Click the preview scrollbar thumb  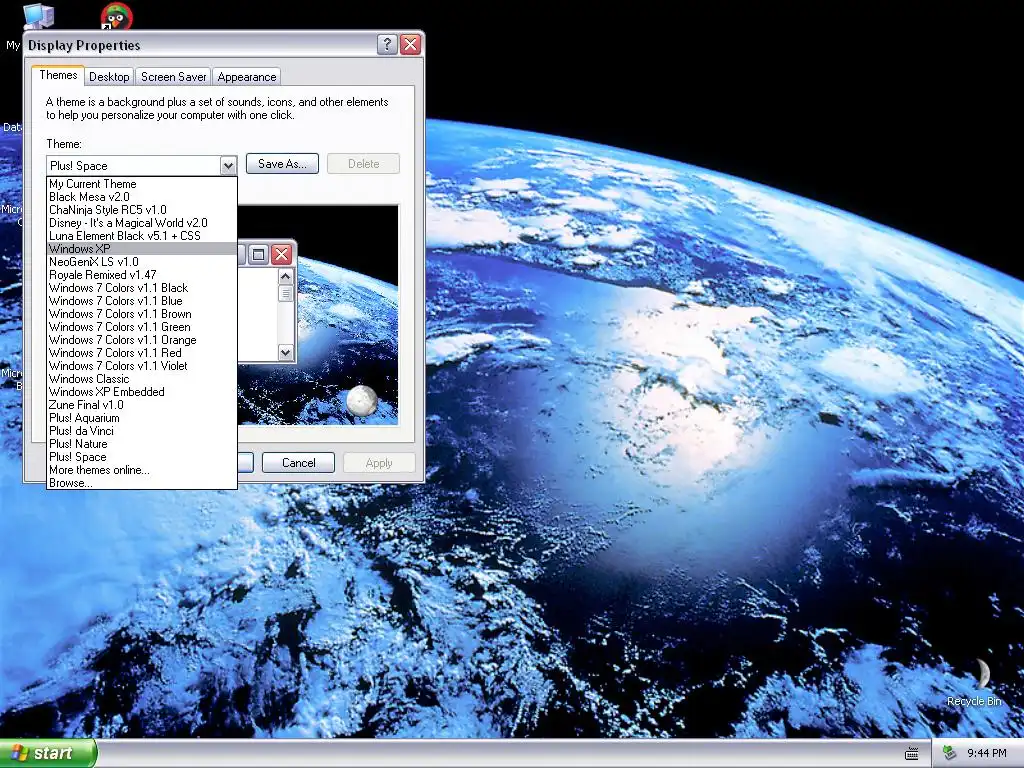[x=285, y=293]
